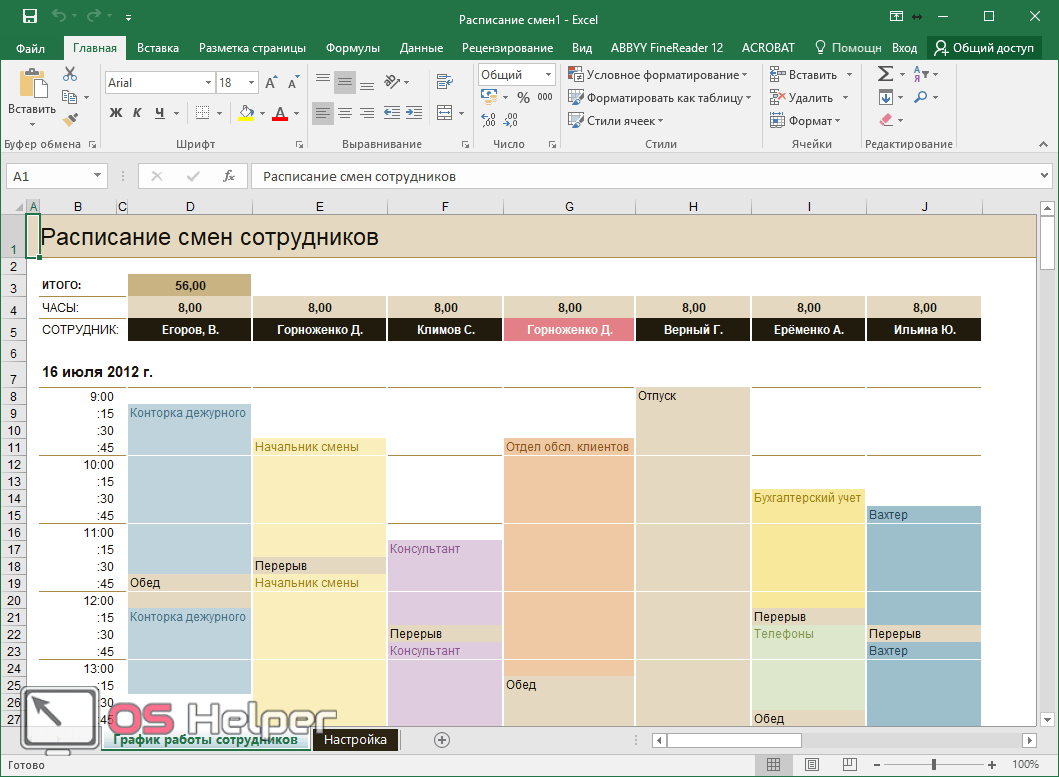Click the yellow fill color button
The height and width of the screenshot is (777, 1059).
coord(245,113)
